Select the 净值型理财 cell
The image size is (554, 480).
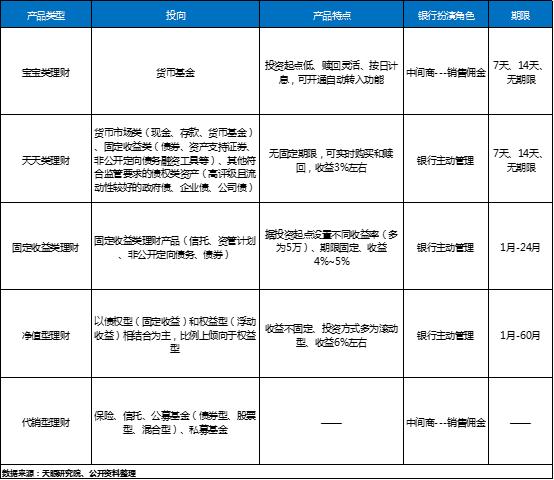[46, 334]
